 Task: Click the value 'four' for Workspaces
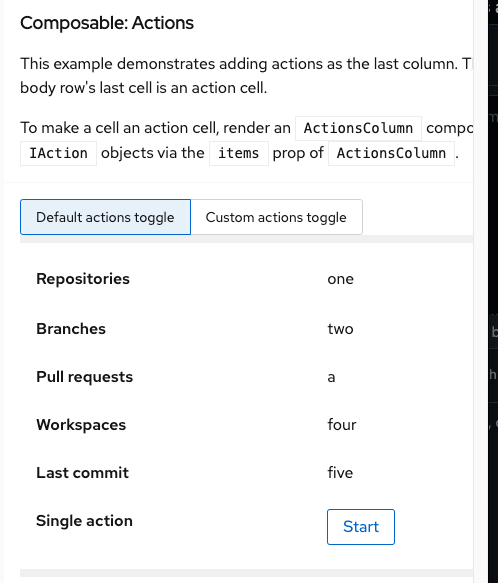pos(342,425)
